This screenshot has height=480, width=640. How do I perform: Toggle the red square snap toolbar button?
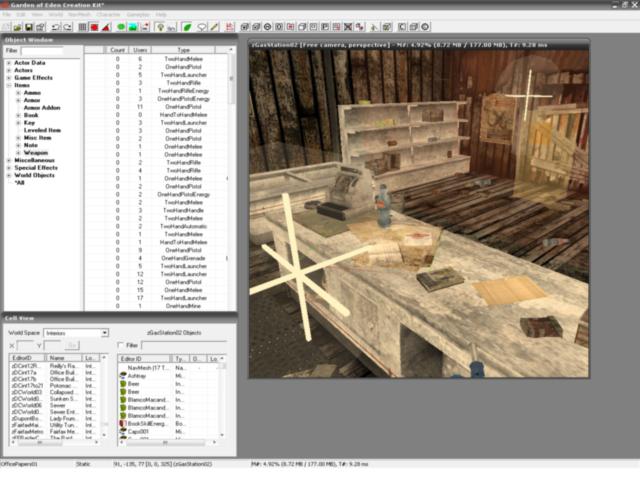coord(94,27)
